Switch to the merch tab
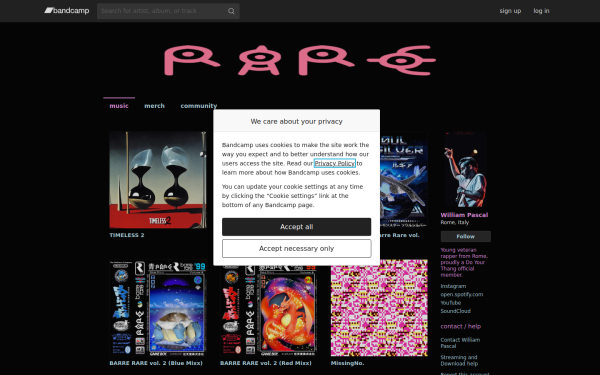 click(x=154, y=106)
